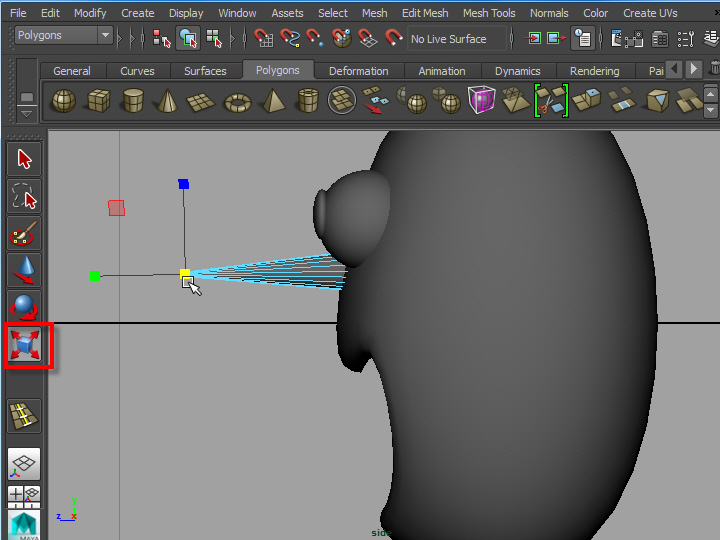Switch to single perspective view layout

[25, 462]
